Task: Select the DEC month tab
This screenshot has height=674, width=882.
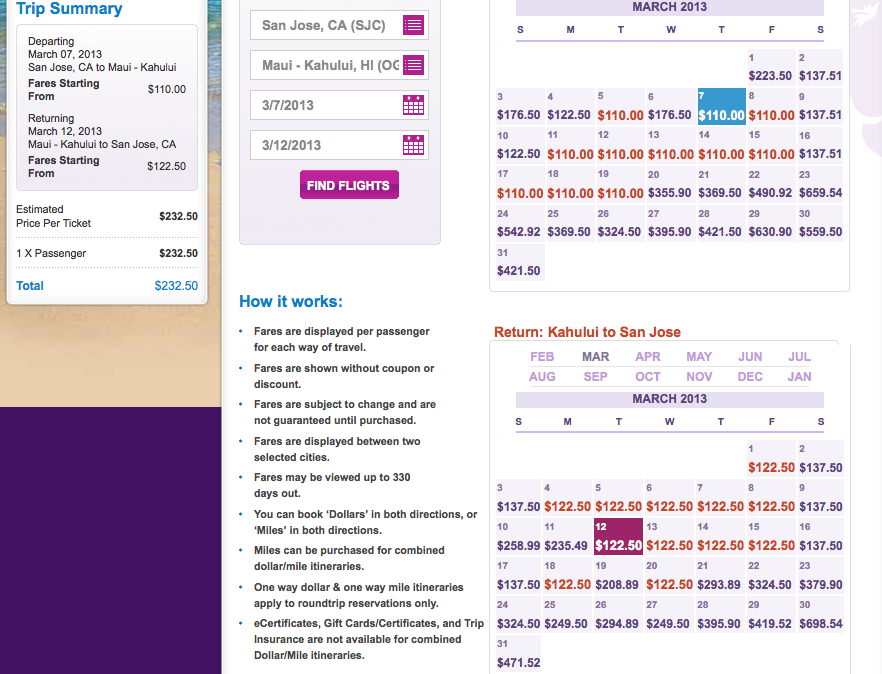Action: coord(750,378)
